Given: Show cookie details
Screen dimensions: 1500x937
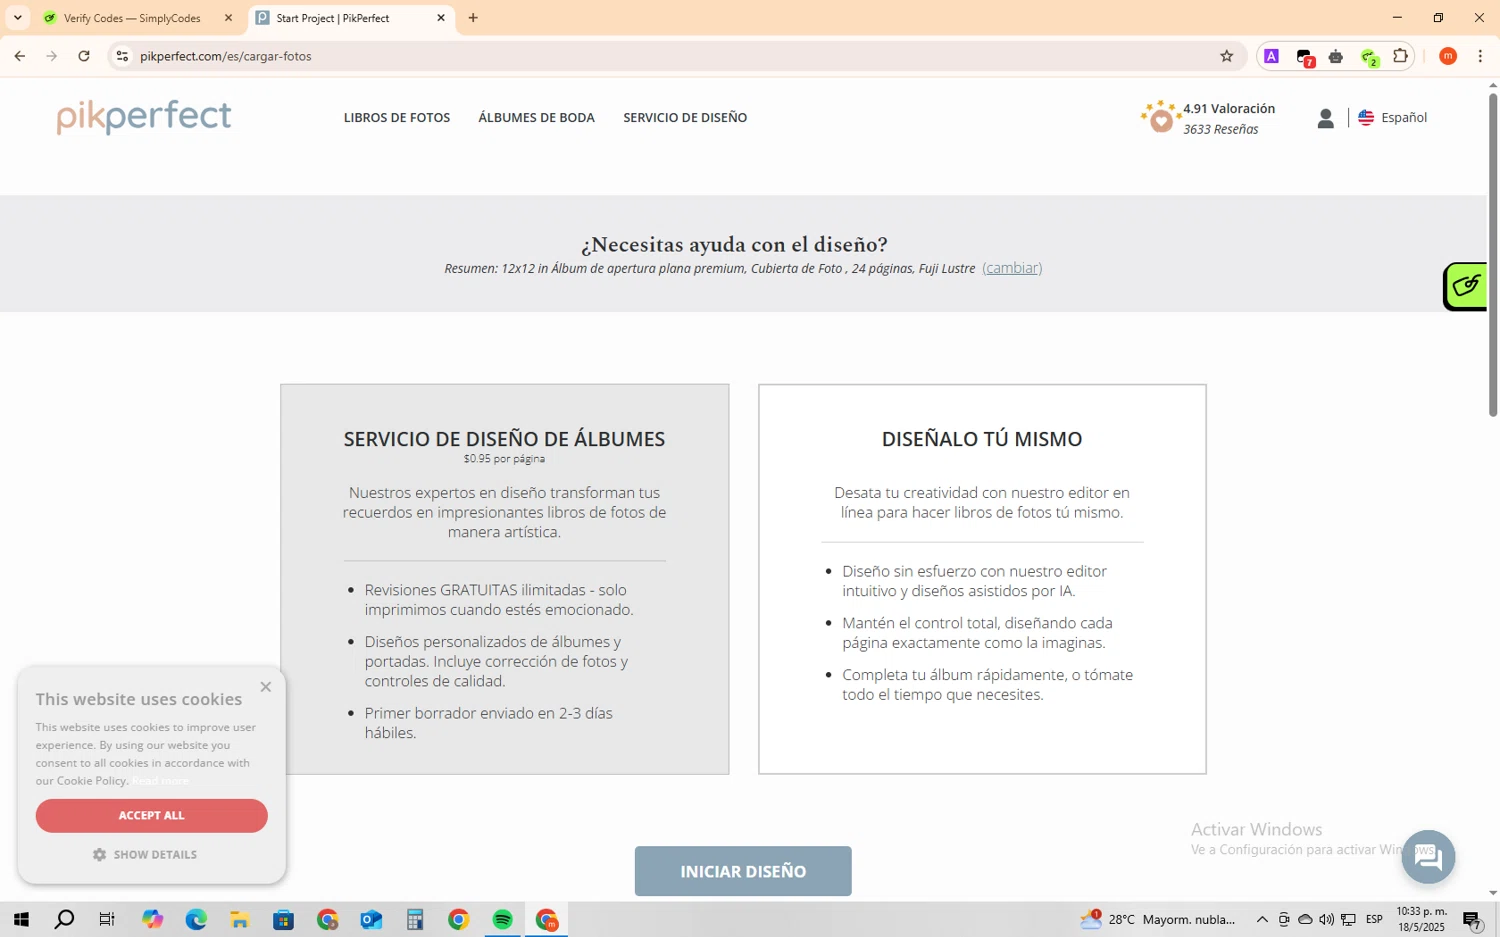Looking at the screenshot, I should [x=145, y=855].
